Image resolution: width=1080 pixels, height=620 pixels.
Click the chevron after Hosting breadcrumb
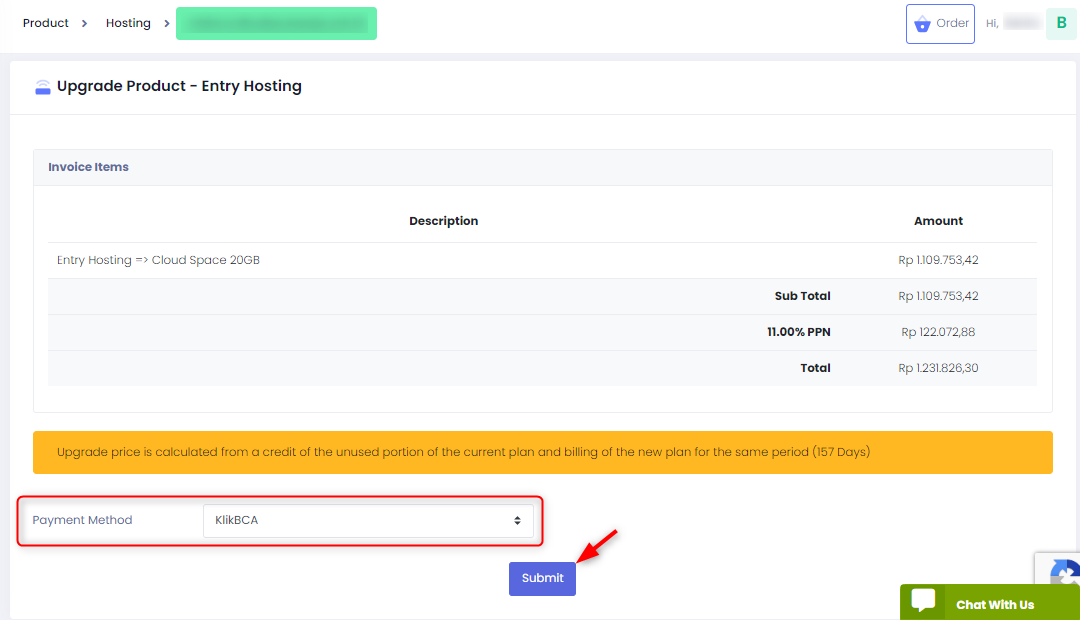[167, 23]
